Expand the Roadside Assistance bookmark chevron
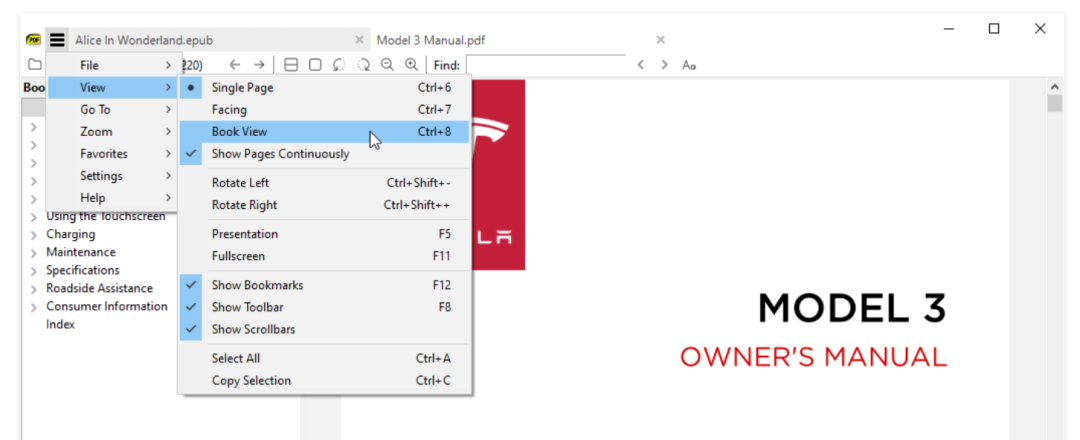Viewport: 1080px width, 440px height. 34,289
